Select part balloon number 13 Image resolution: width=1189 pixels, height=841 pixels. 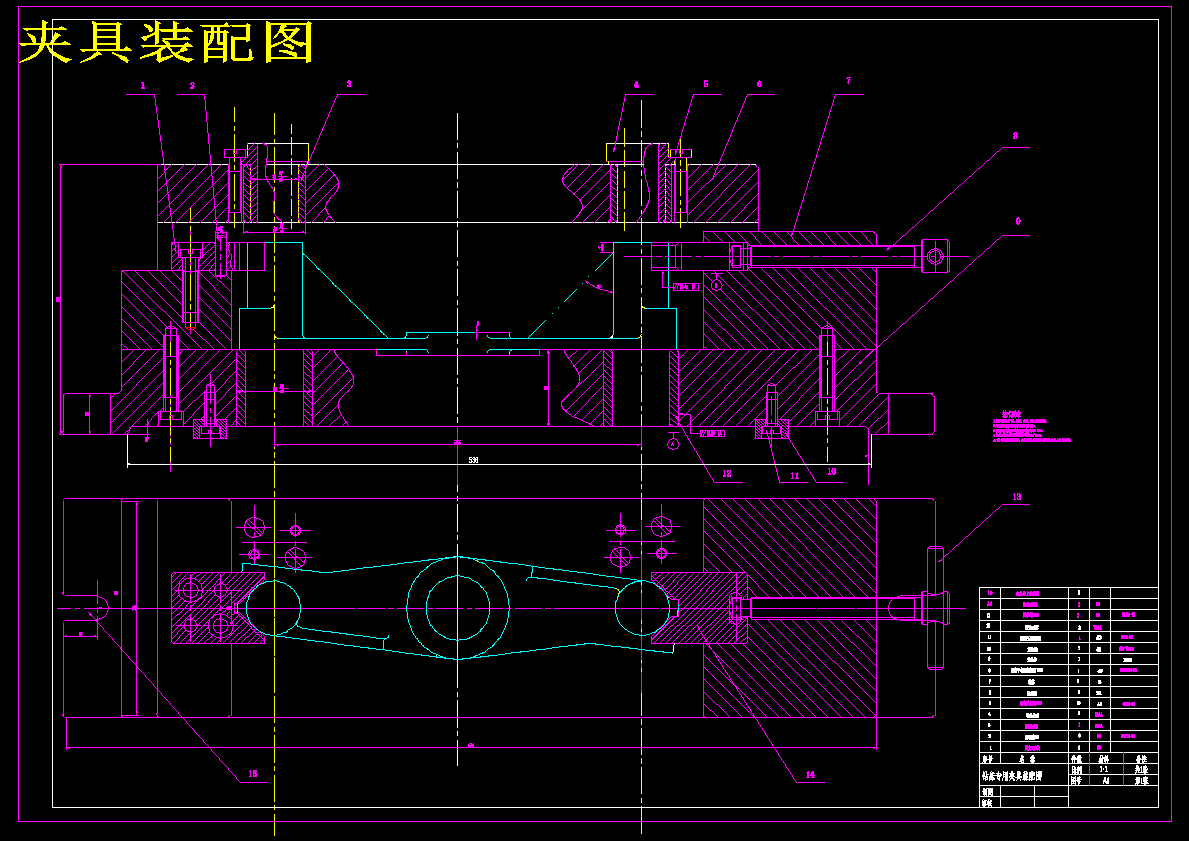point(1016,497)
